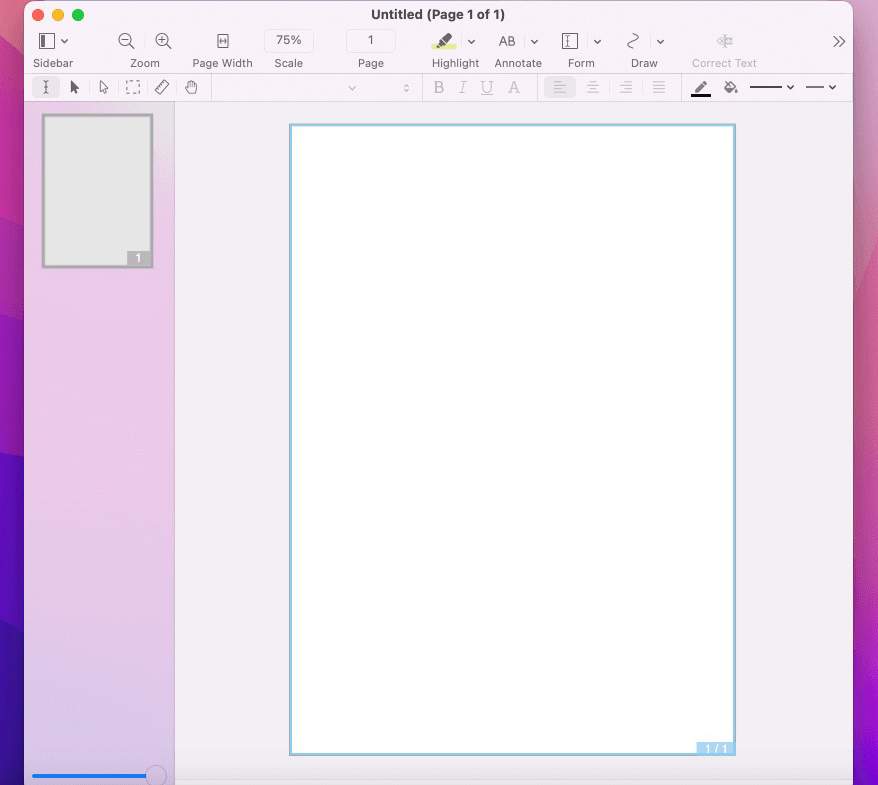Toggle bold text formatting
878x785 pixels.
click(438, 88)
